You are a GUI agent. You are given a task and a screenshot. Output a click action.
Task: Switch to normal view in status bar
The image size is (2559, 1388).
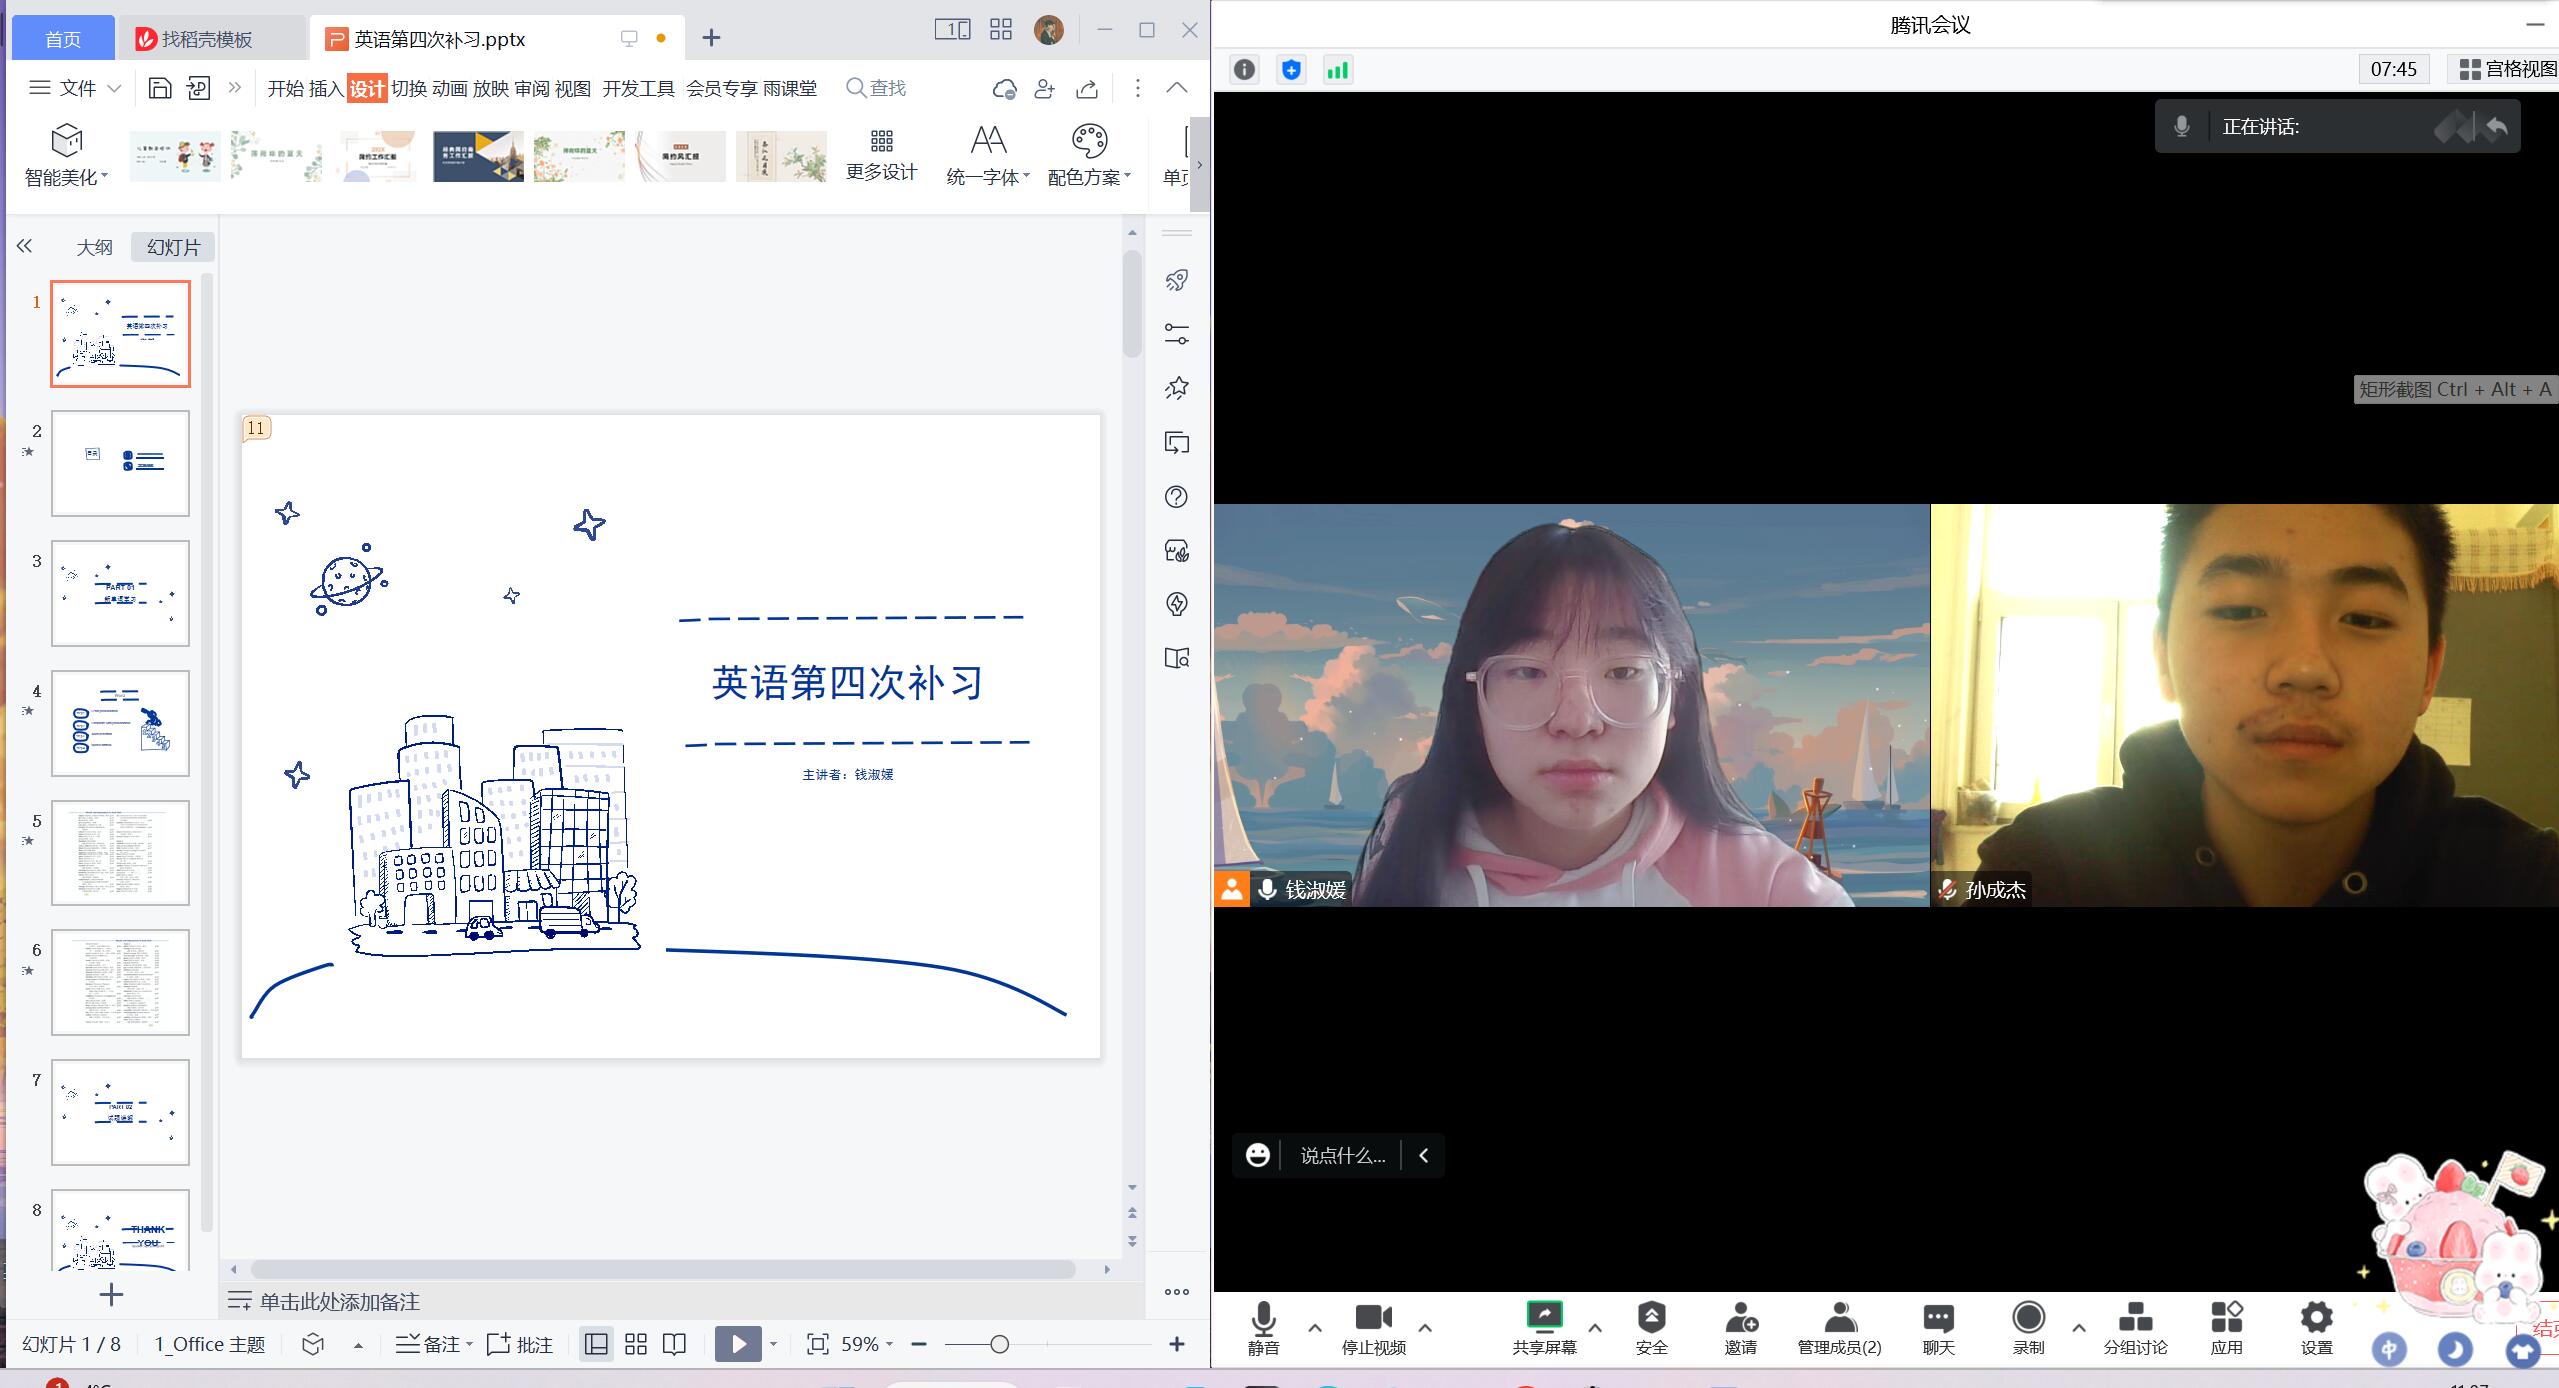tap(596, 1344)
